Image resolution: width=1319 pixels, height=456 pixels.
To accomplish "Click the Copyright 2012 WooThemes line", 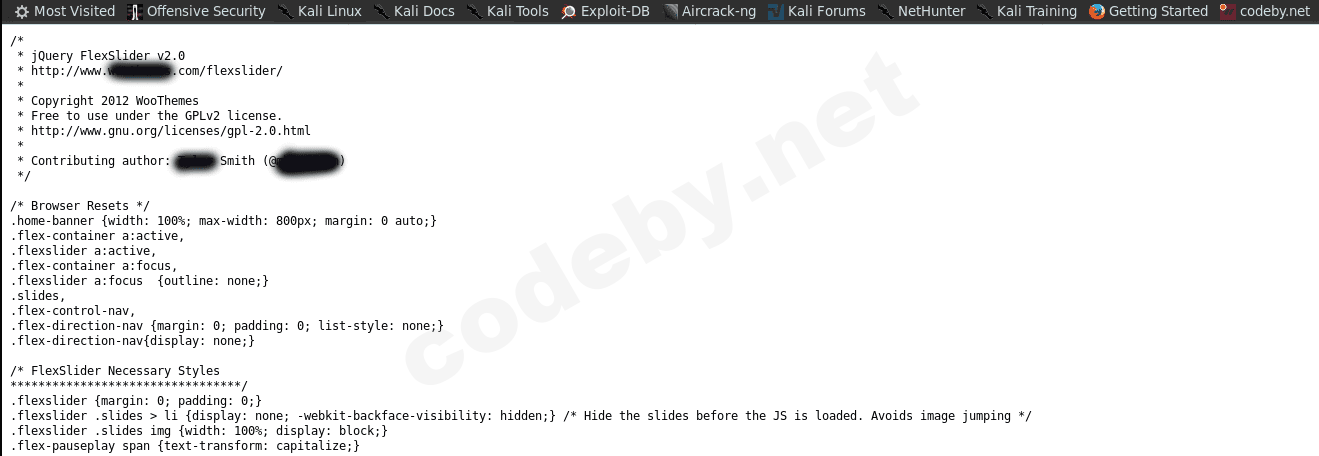I will [x=115, y=101].
